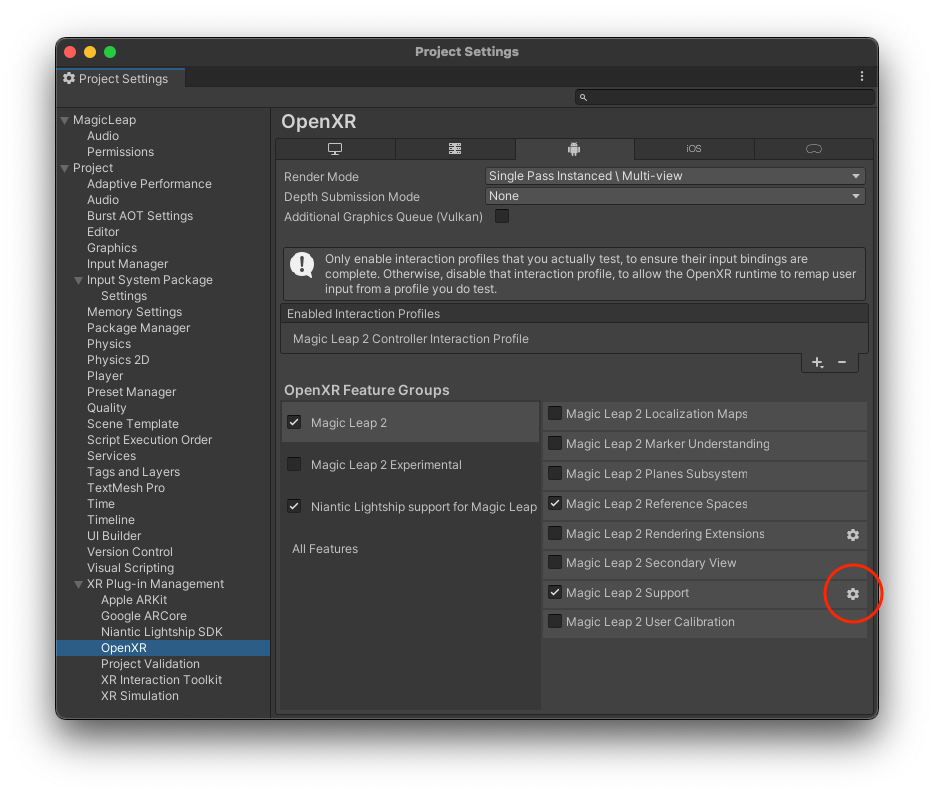Open Rendering Extensions settings gear
This screenshot has height=793, width=934.
point(852,535)
